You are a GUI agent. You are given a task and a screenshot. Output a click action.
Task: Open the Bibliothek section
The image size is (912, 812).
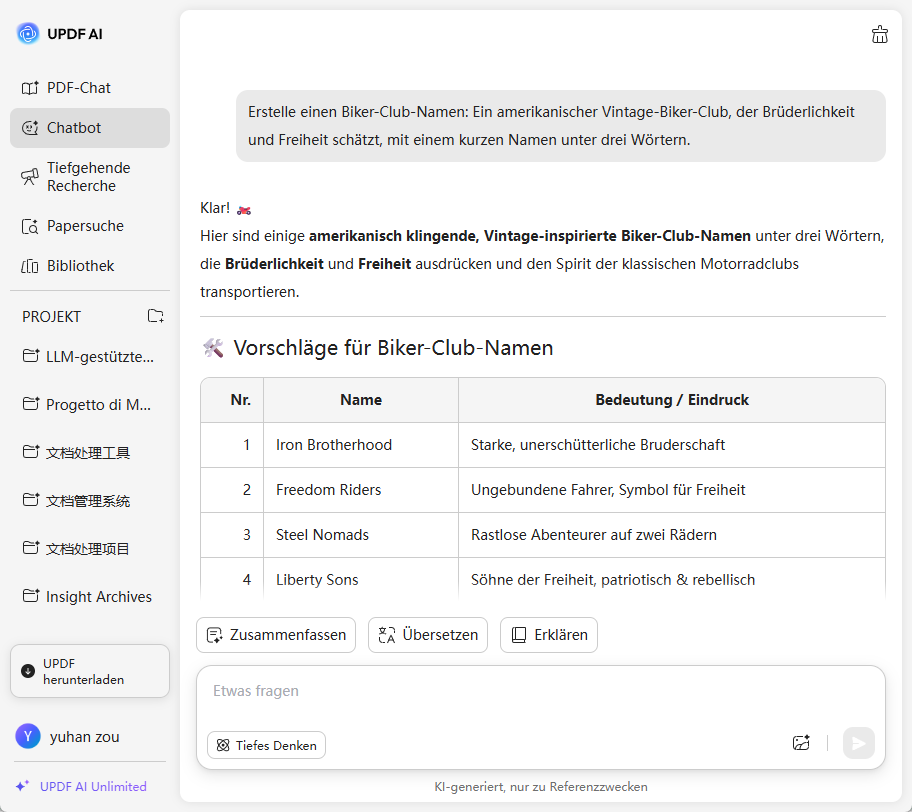point(80,266)
